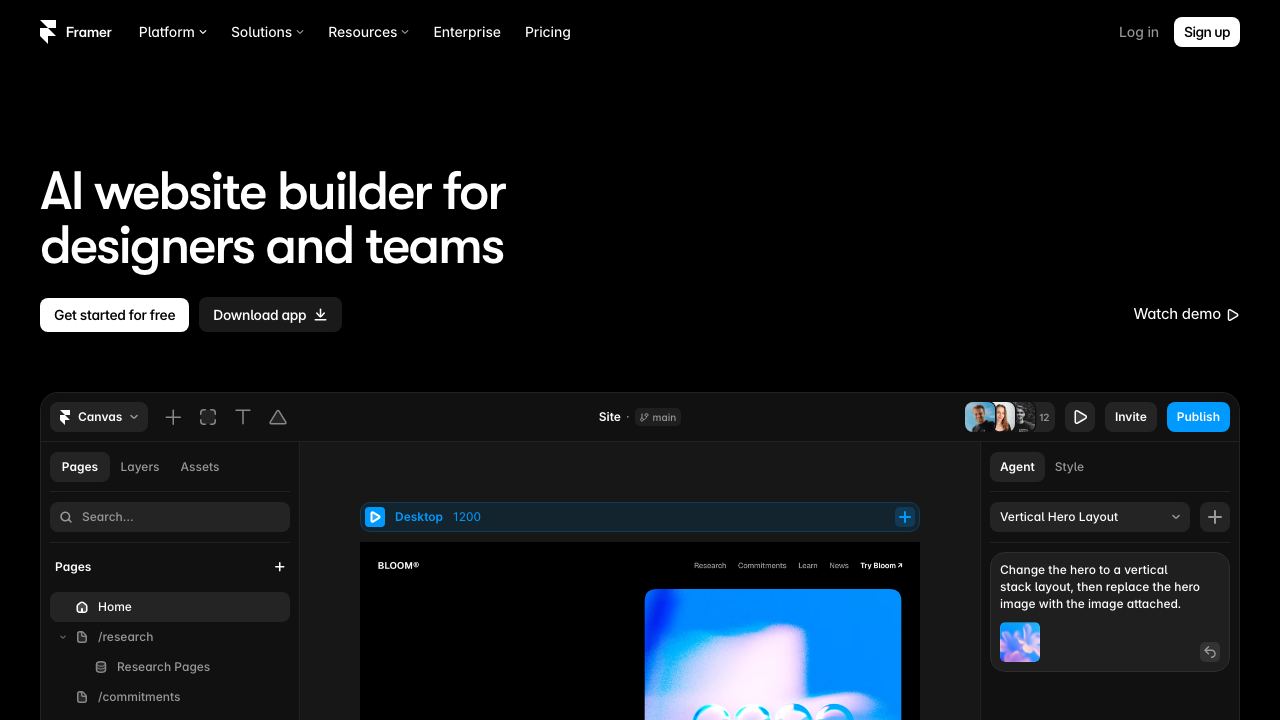Click Try Bloom link in canvas
Image resolution: width=1280 pixels, height=720 pixels.
[881, 566]
